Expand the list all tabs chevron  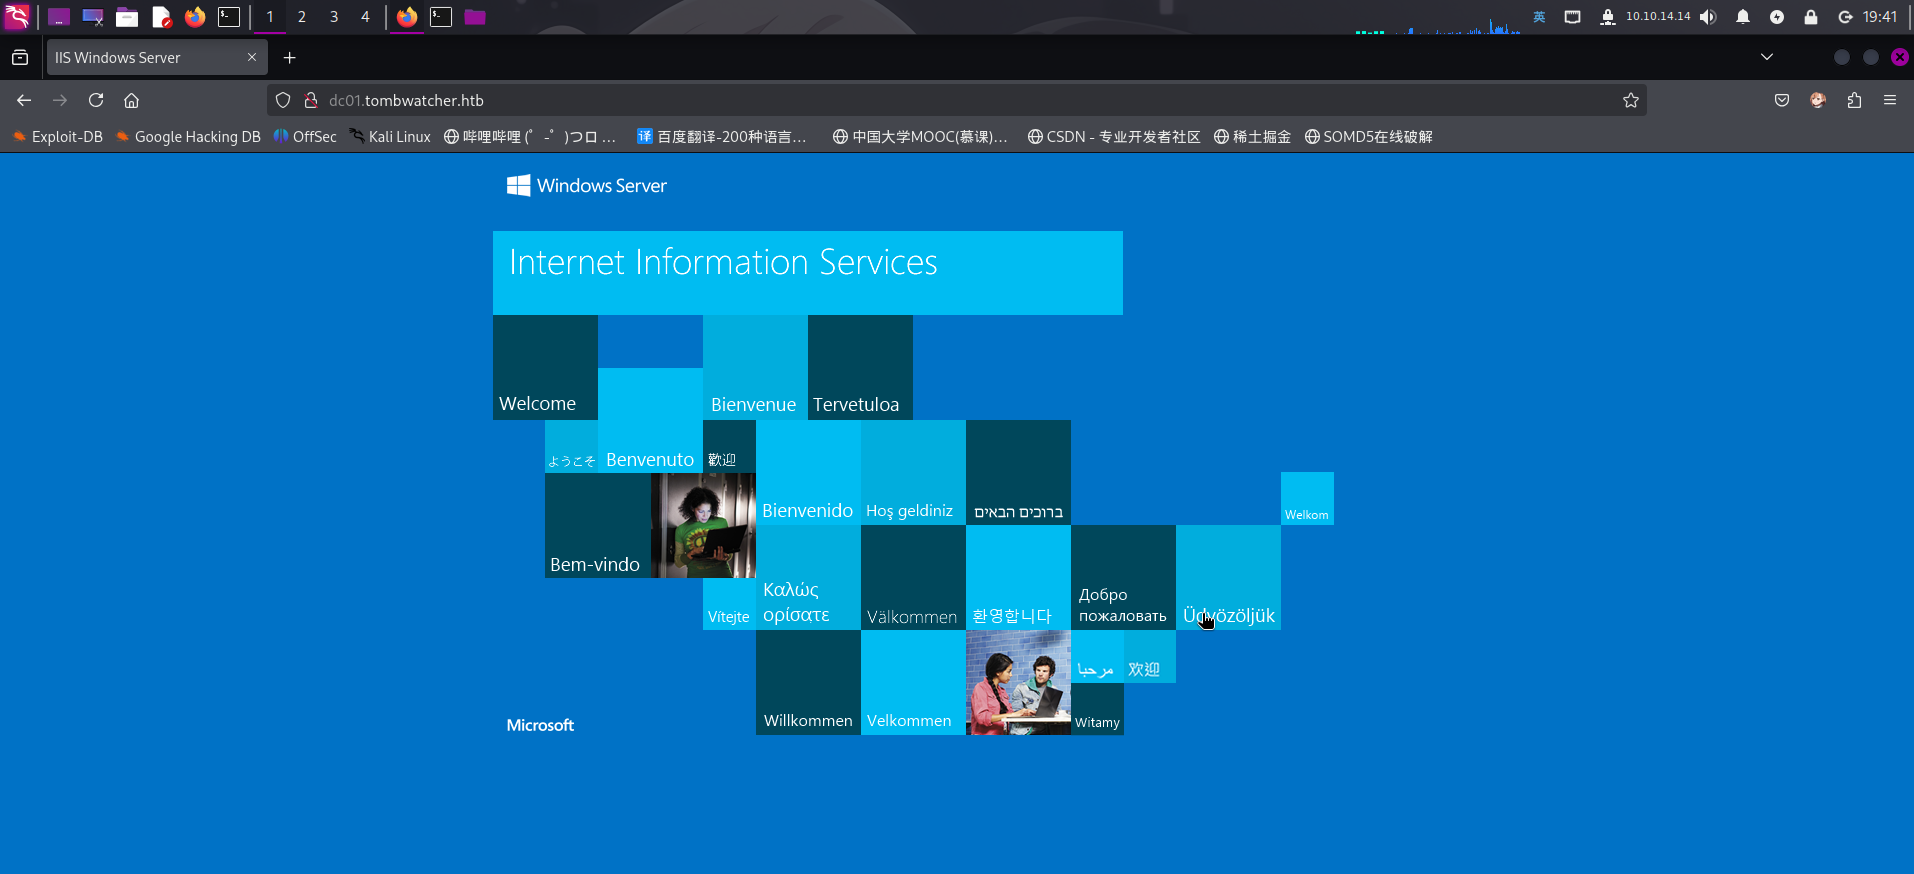1767,57
